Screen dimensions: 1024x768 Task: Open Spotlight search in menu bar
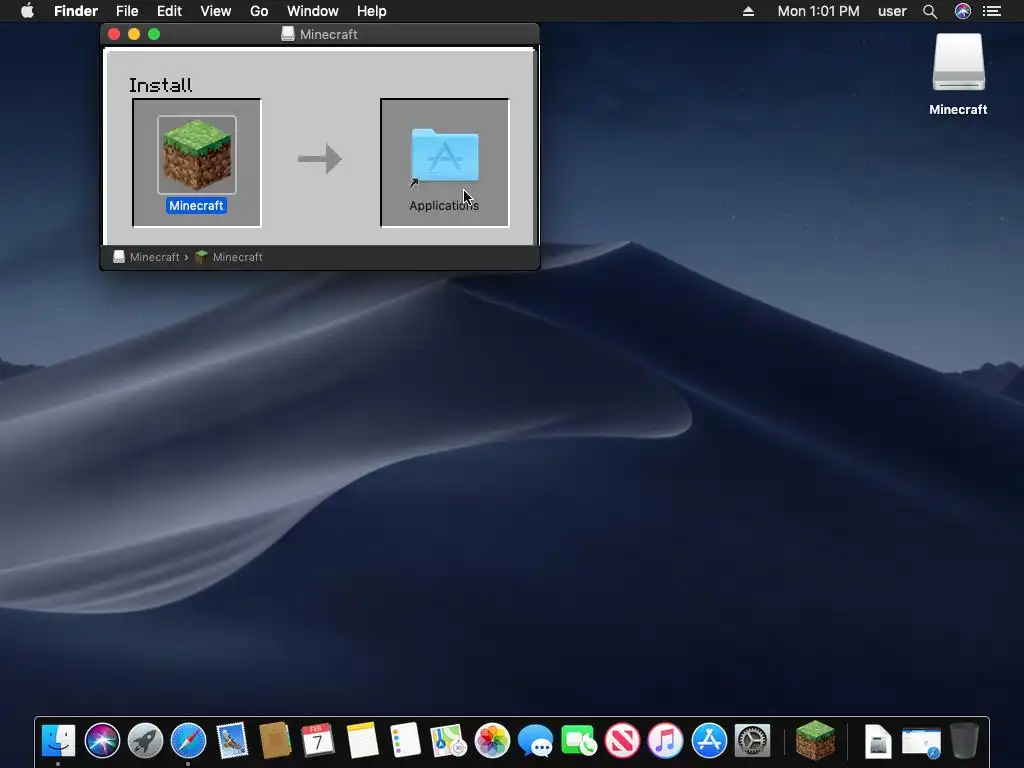pos(930,11)
